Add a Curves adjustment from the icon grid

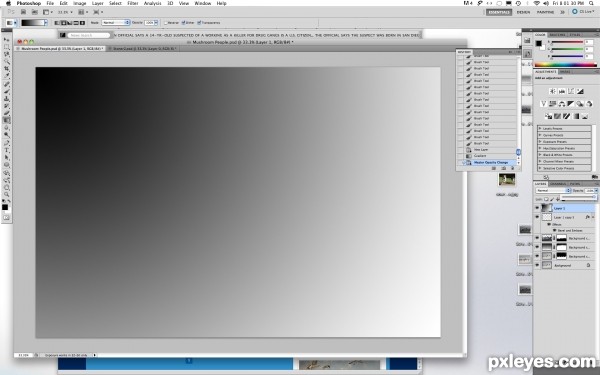point(571,91)
